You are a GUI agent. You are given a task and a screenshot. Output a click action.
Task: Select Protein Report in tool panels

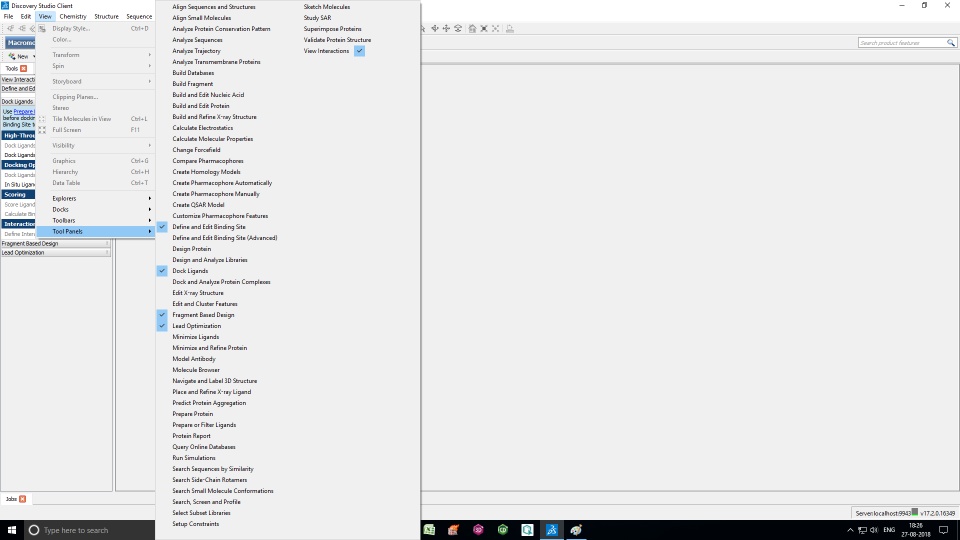coord(191,436)
